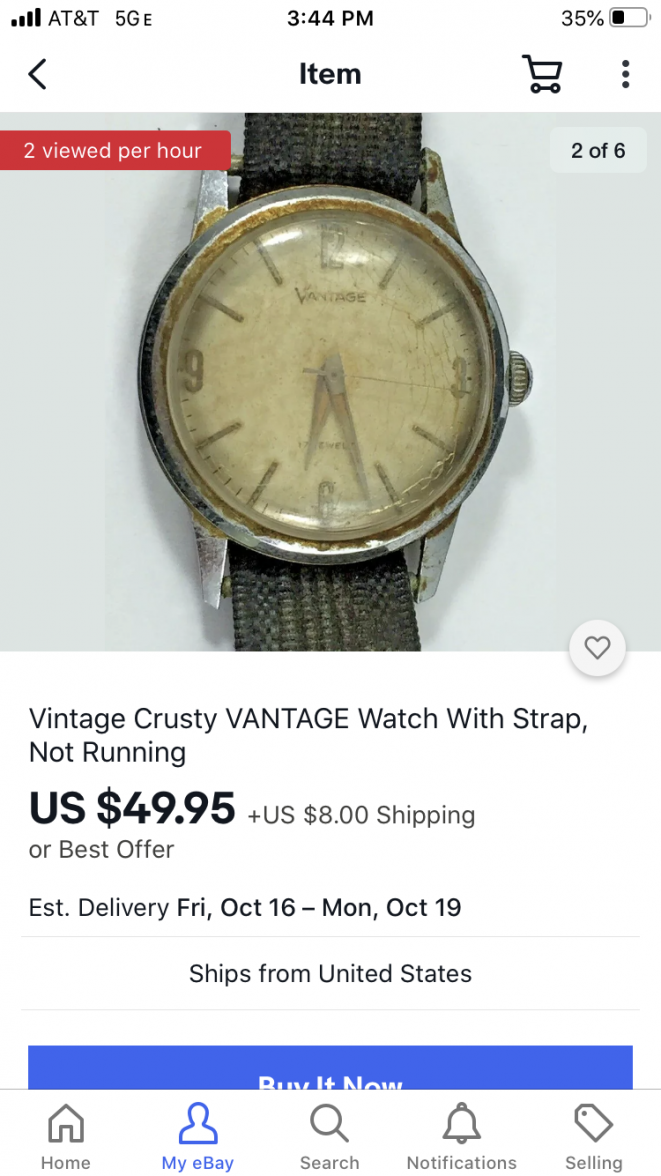The image size is (661, 1176).
Task: Open the shopping cart
Action: click(x=542, y=74)
